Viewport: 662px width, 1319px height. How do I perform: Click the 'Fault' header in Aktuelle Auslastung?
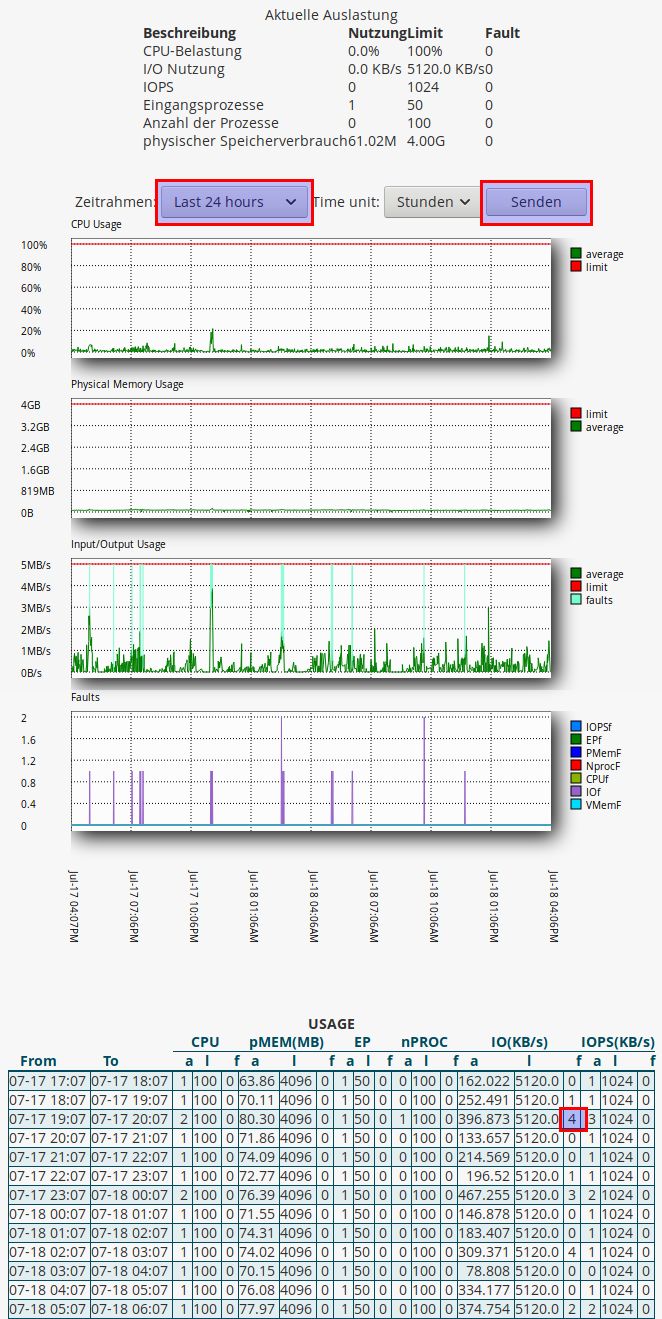pyautogui.click(x=502, y=33)
